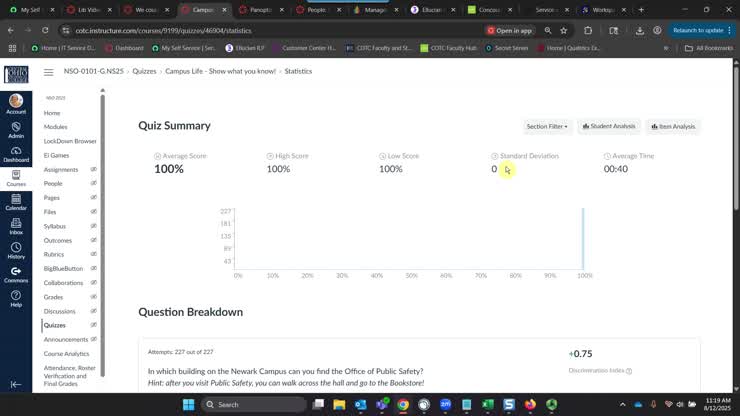The width and height of the screenshot is (740, 416).
Task: Toggle visibility icon beside Pages
Action: (93, 197)
